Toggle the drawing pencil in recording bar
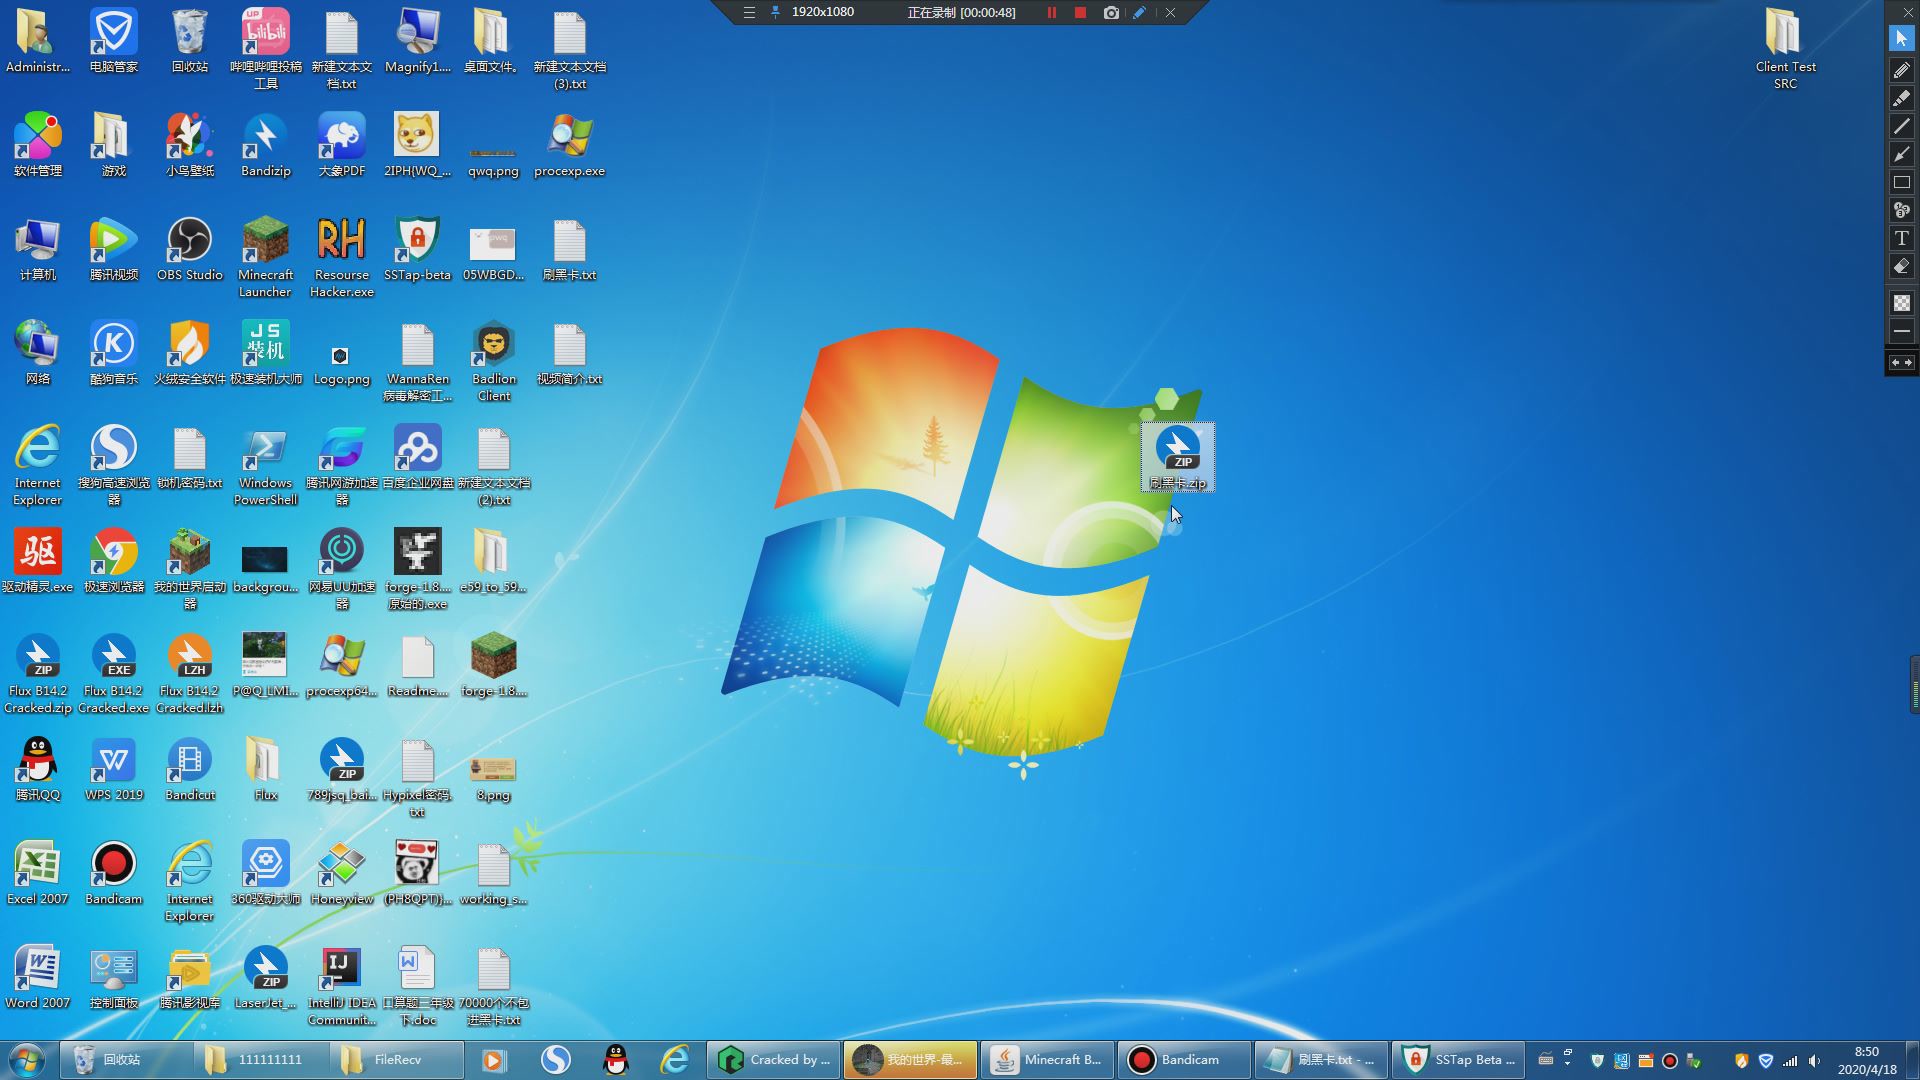The image size is (1920, 1080). 1139,13
